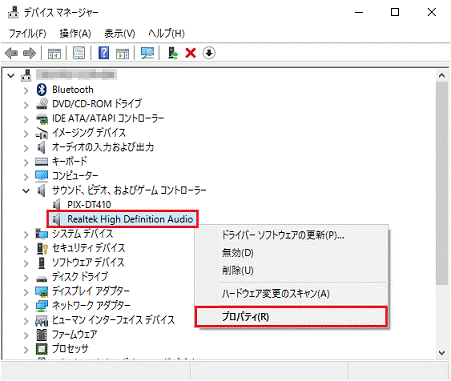Click the monitor scan-hardware toolbar icon

[147, 53]
